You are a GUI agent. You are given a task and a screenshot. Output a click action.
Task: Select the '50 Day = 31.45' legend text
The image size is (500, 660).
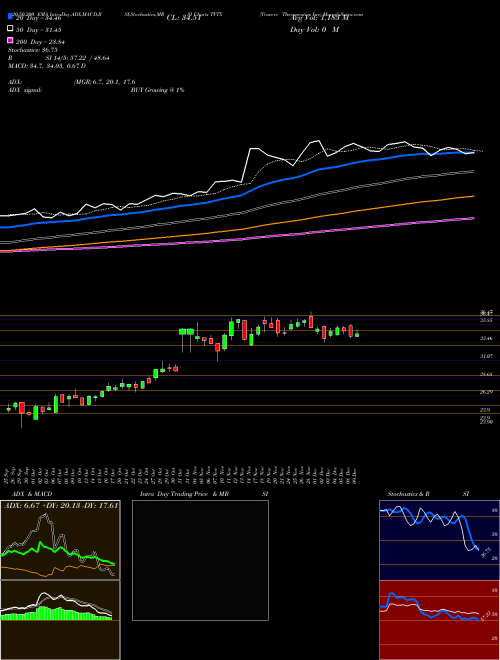click(39, 30)
